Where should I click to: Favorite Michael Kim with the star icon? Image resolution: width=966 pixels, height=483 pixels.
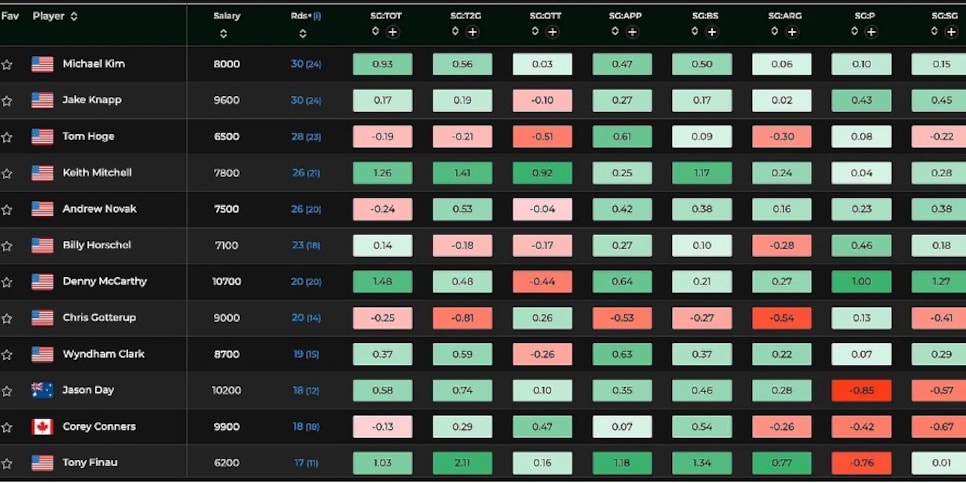click(x=7, y=65)
